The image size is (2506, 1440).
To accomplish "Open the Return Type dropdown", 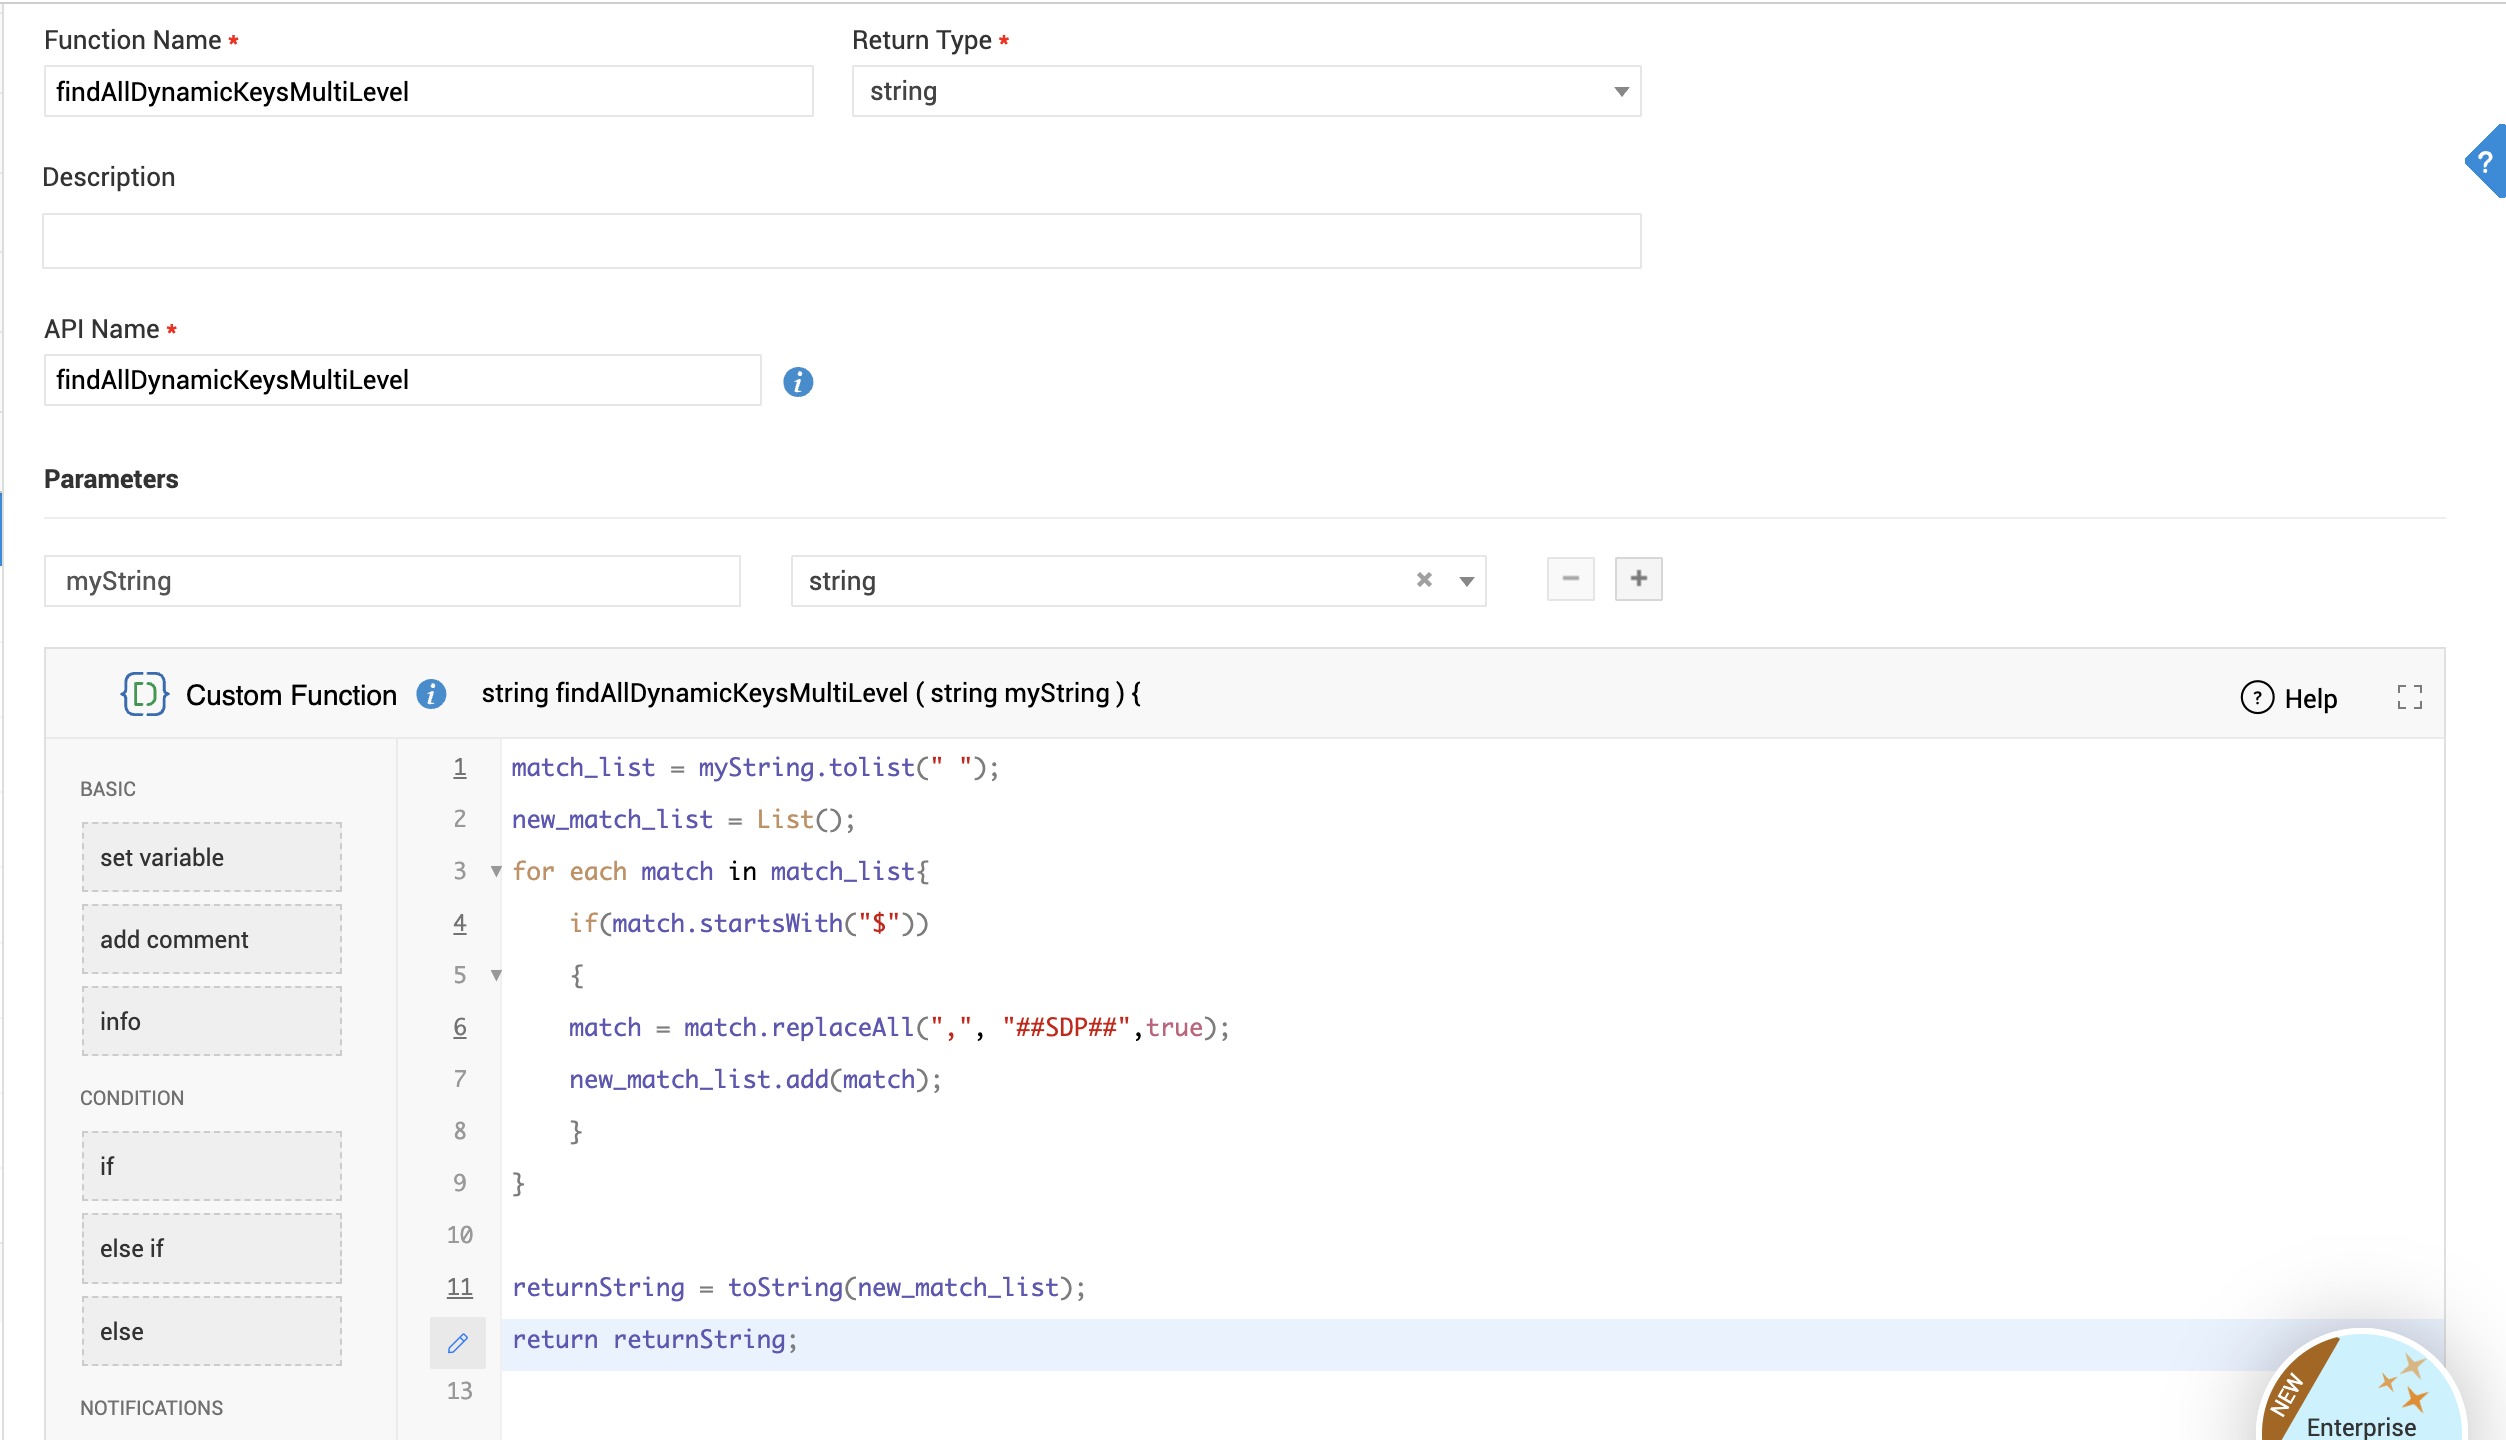I will pyautogui.click(x=1621, y=92).
